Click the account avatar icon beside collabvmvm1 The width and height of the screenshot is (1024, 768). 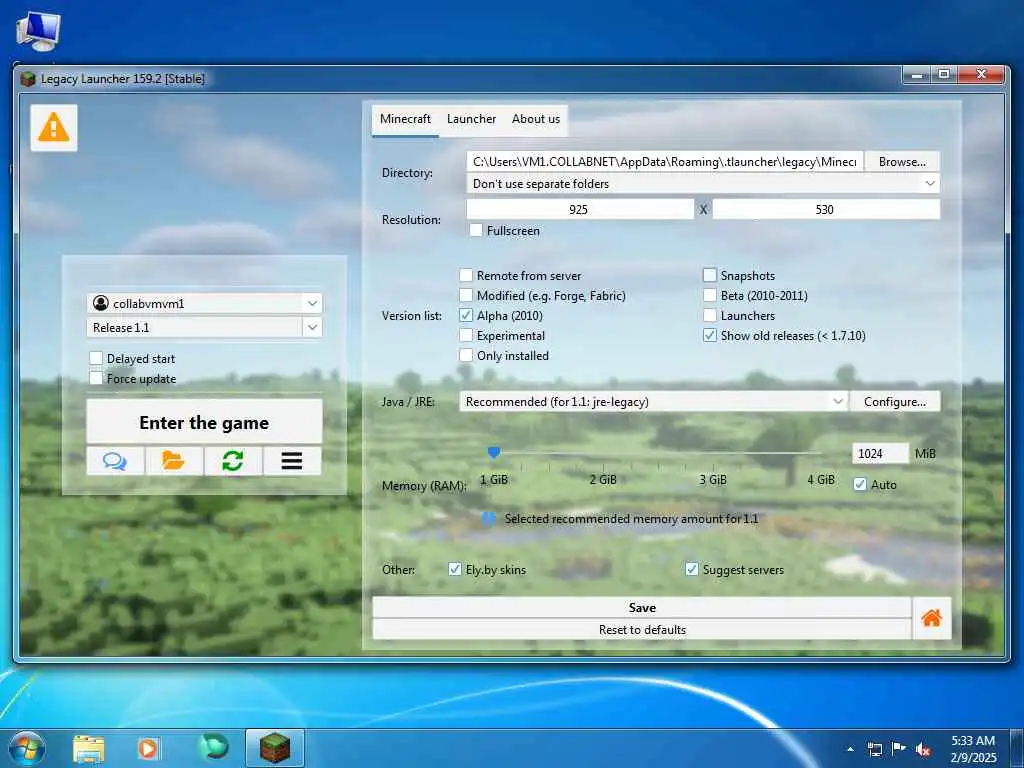(101, 303)
